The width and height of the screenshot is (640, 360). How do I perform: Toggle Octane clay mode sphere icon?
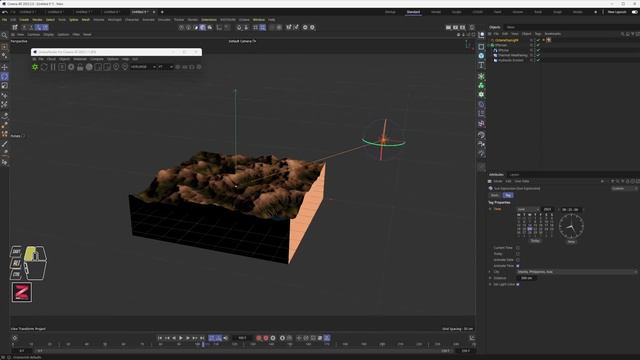(x=89, y=67)
